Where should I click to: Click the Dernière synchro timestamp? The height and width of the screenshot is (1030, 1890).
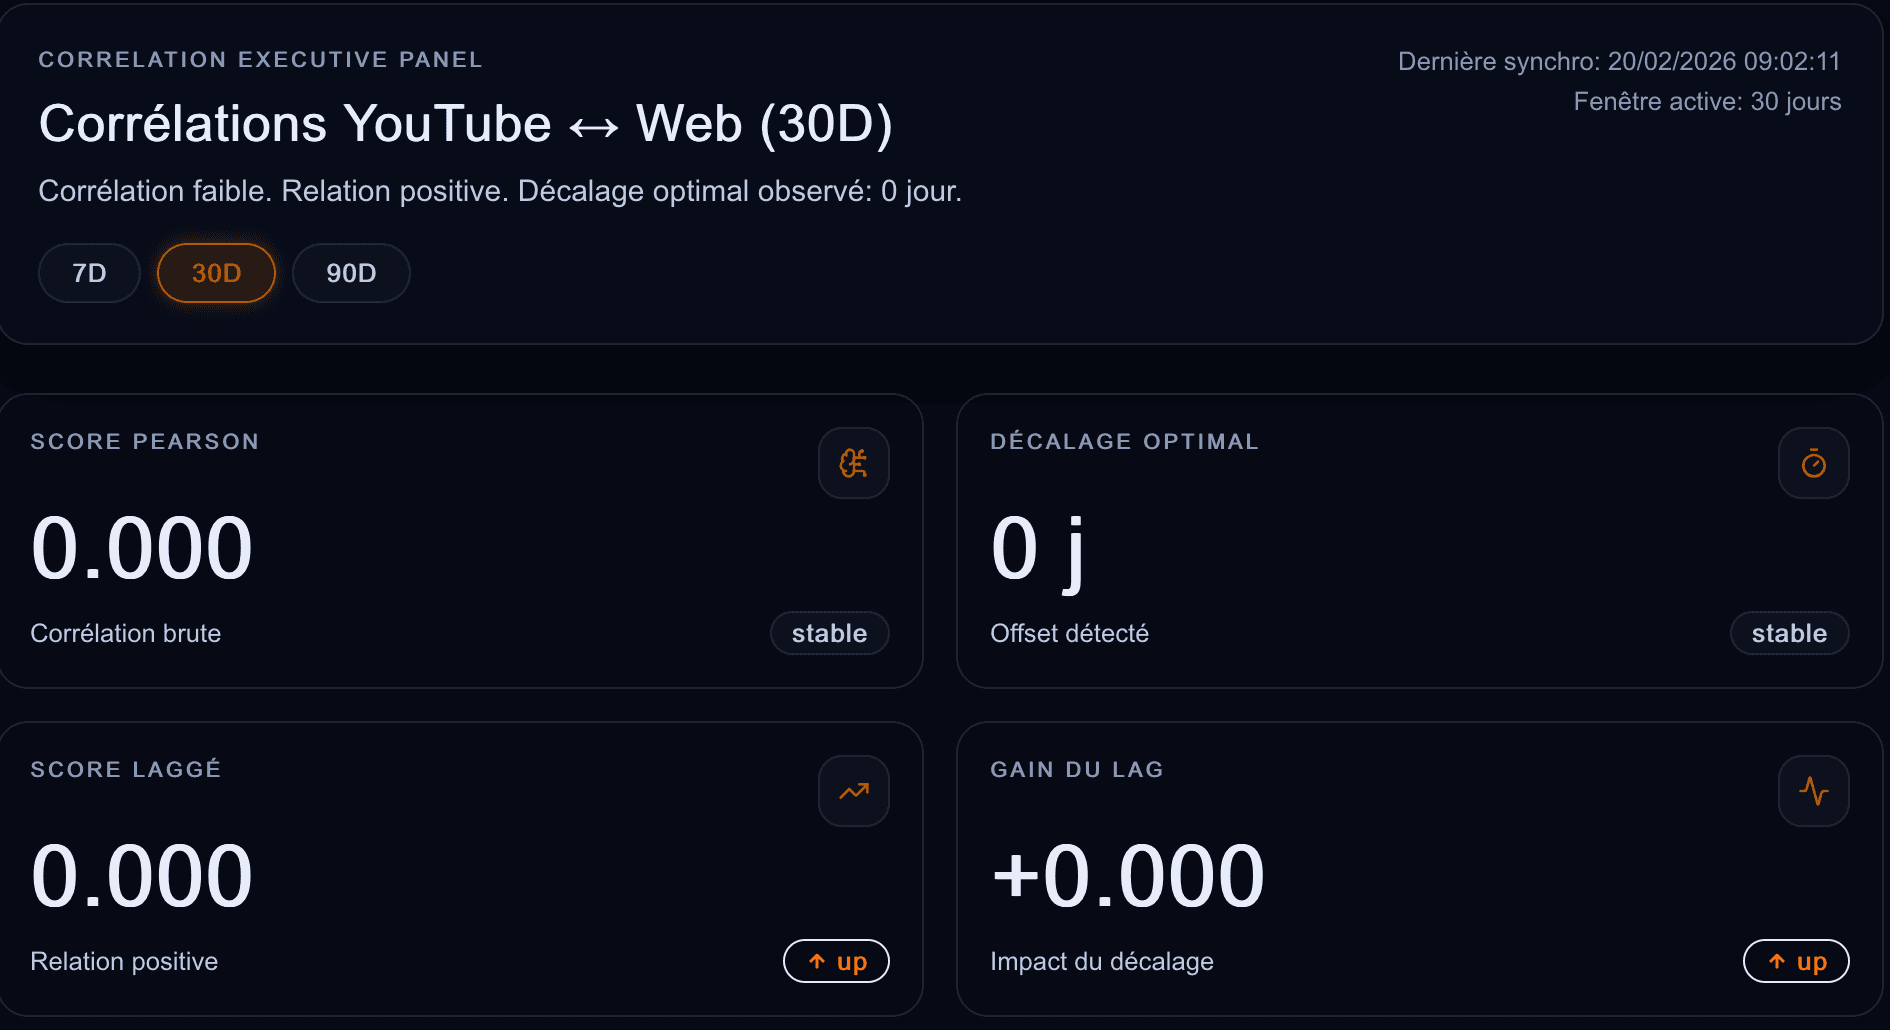click(x=1619, y=61)
